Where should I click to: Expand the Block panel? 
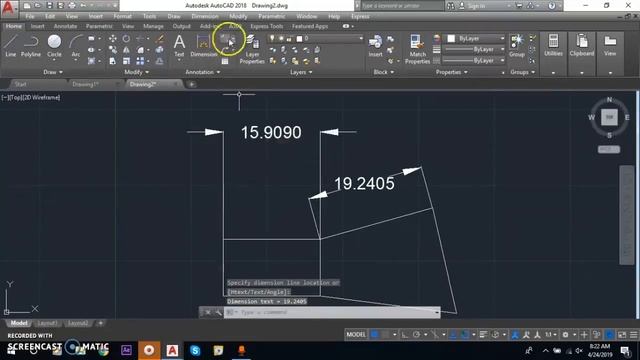(x=384, y=72)
